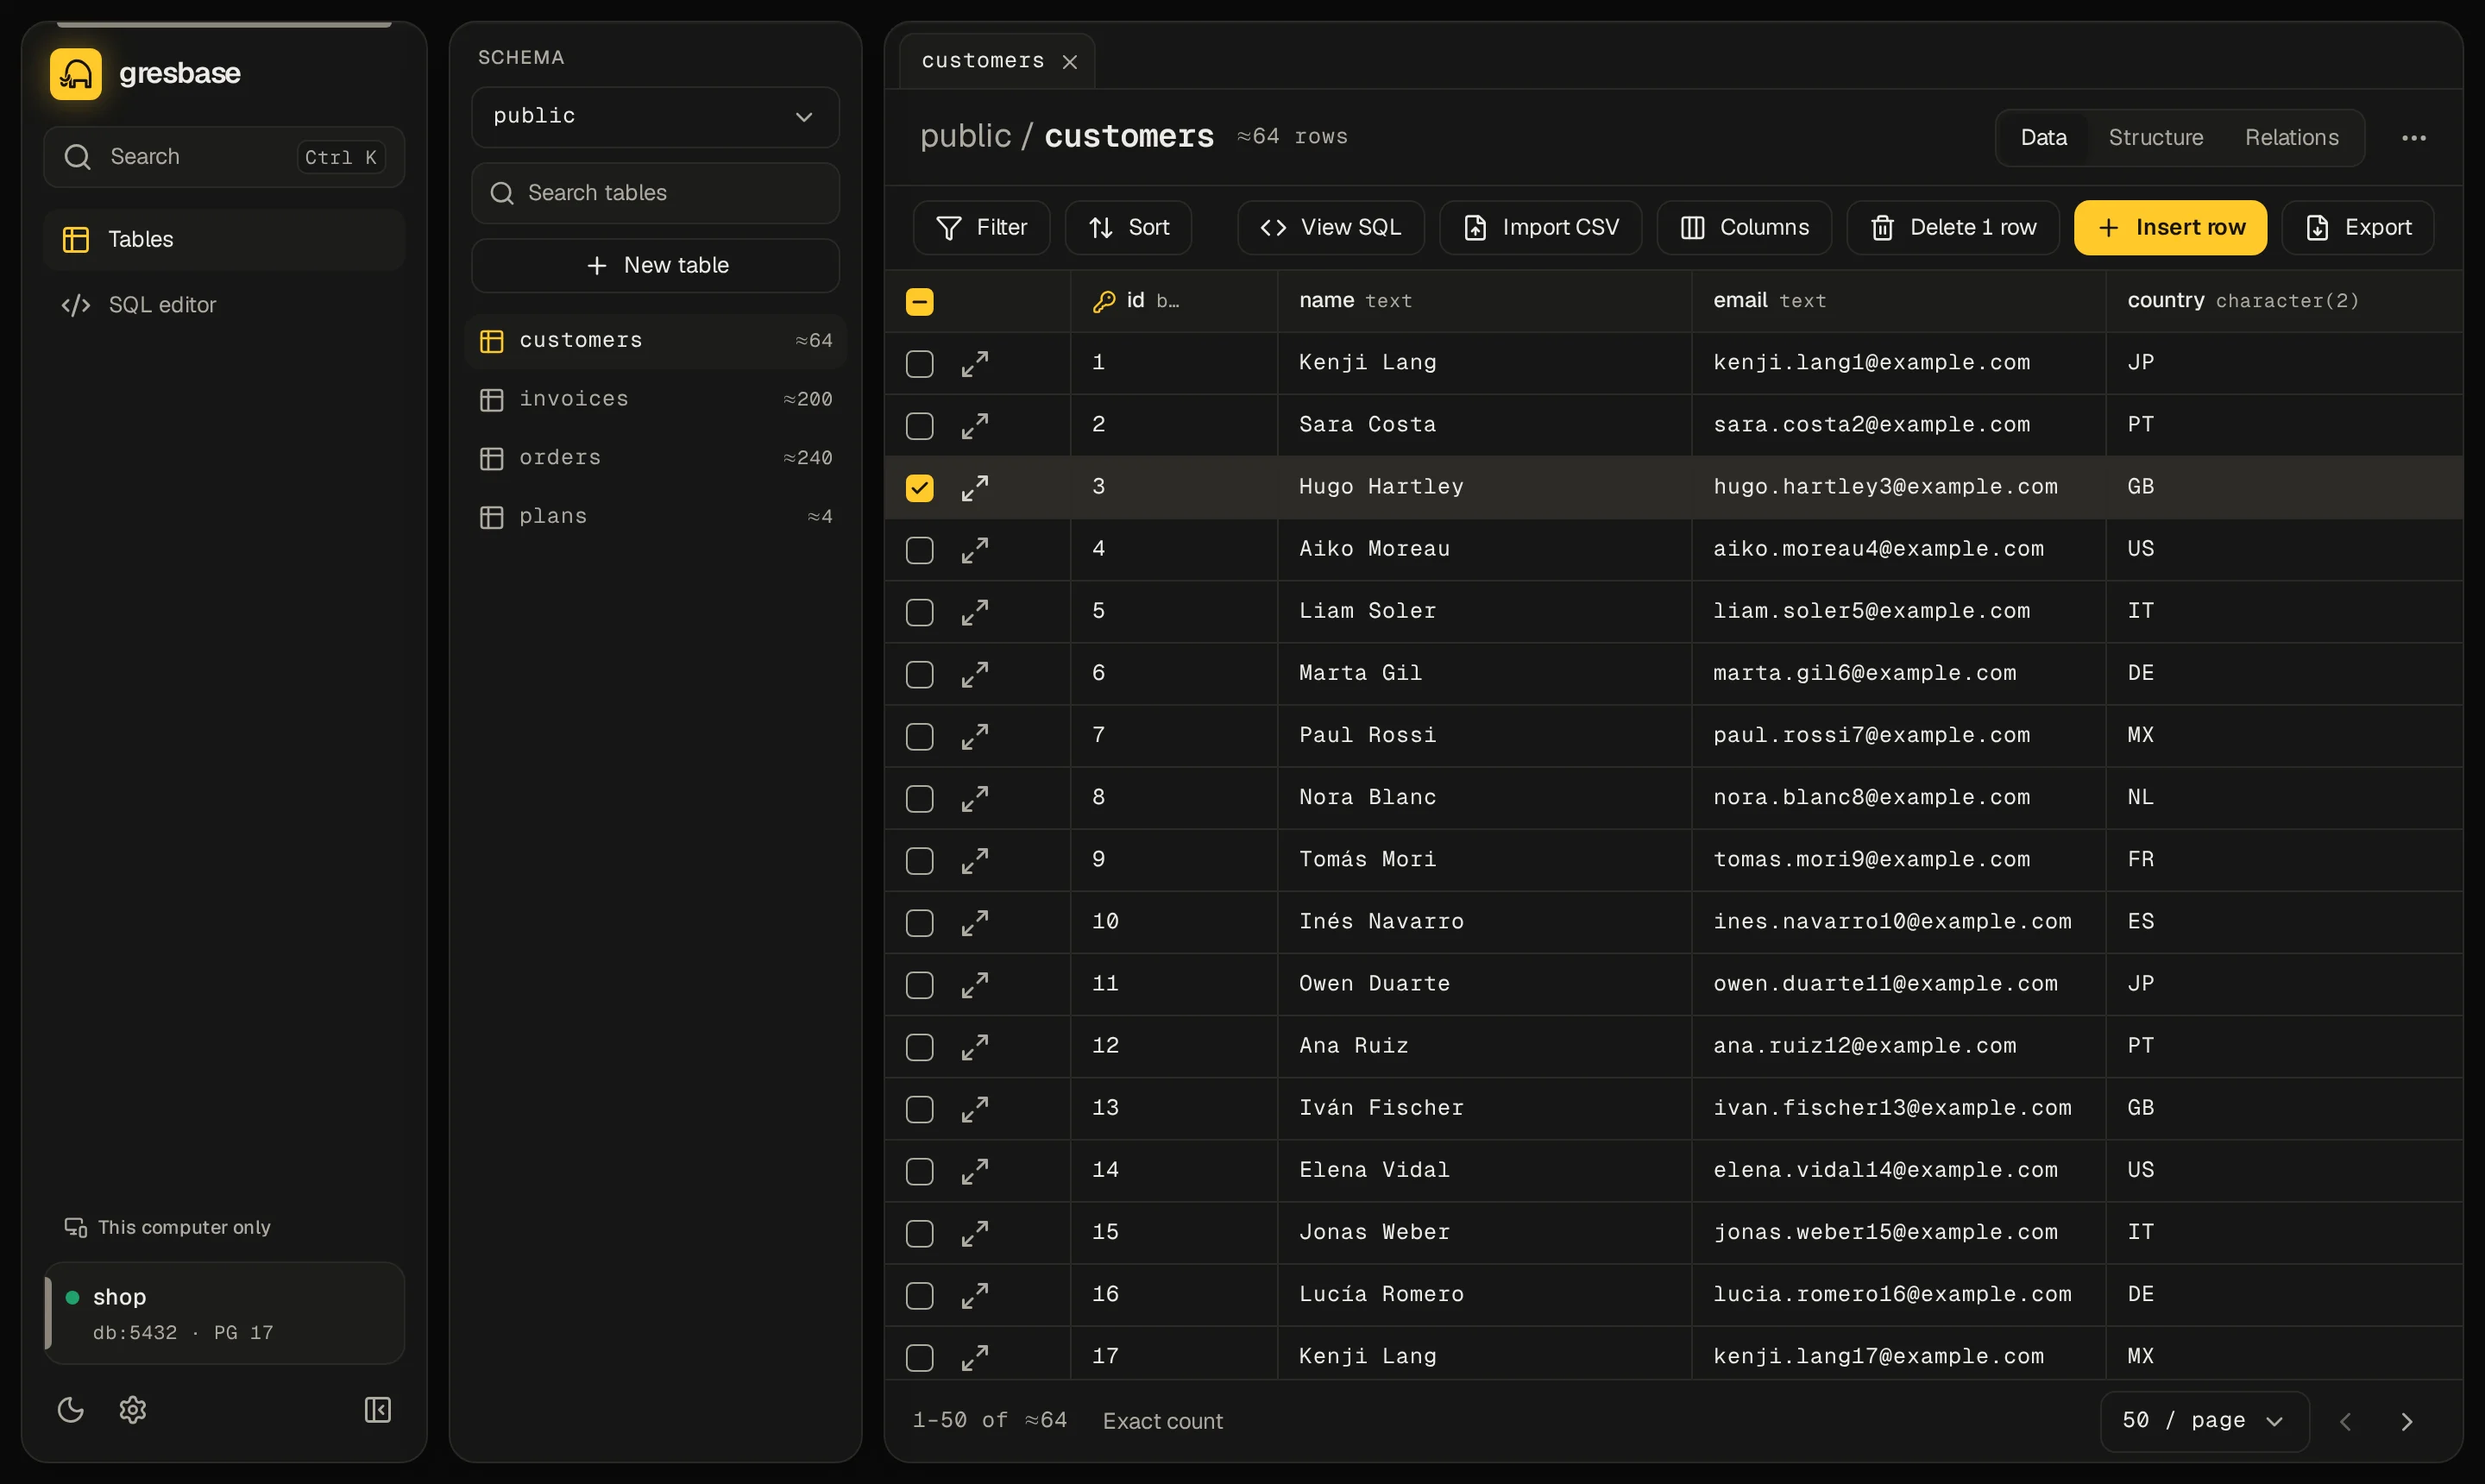
Task: Click the Export button
Action: pyautogui.click(x=2357, y=228)
